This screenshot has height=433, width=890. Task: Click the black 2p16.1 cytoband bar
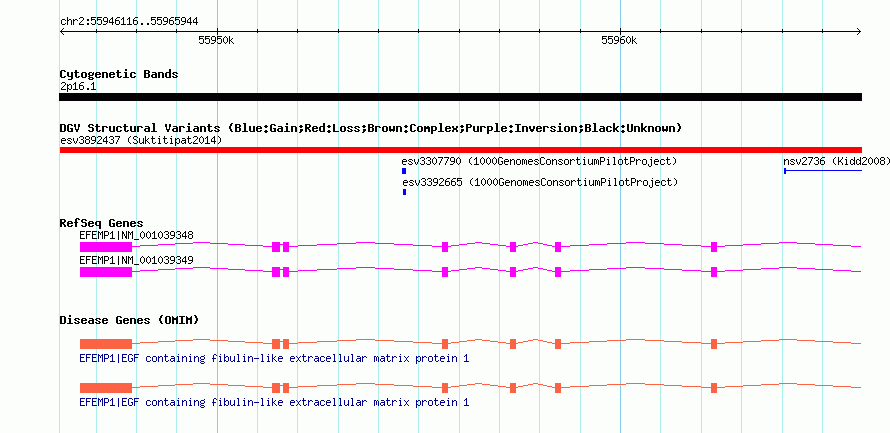460,97
